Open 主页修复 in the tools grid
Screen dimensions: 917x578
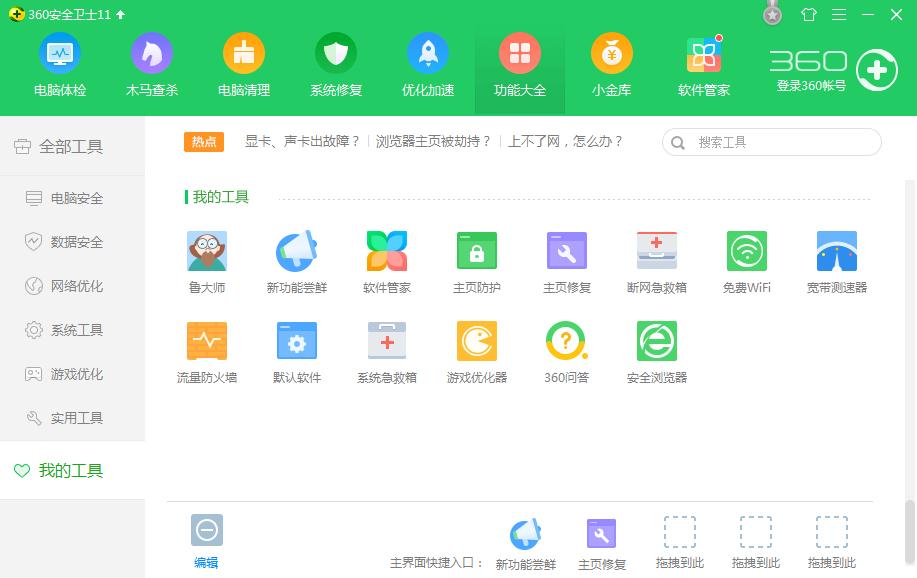[x=567, y=262]
